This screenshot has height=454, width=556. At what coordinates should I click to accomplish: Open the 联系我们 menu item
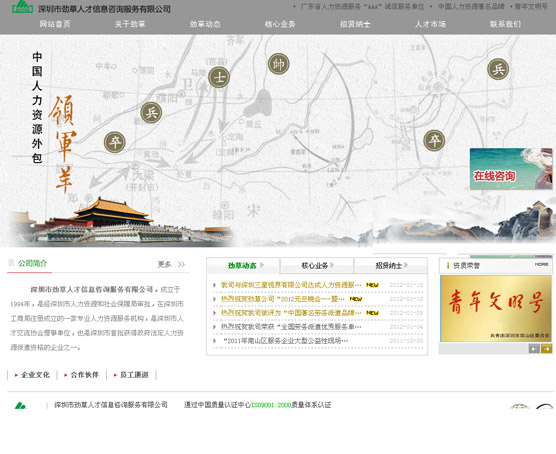[x=505, y=24]
